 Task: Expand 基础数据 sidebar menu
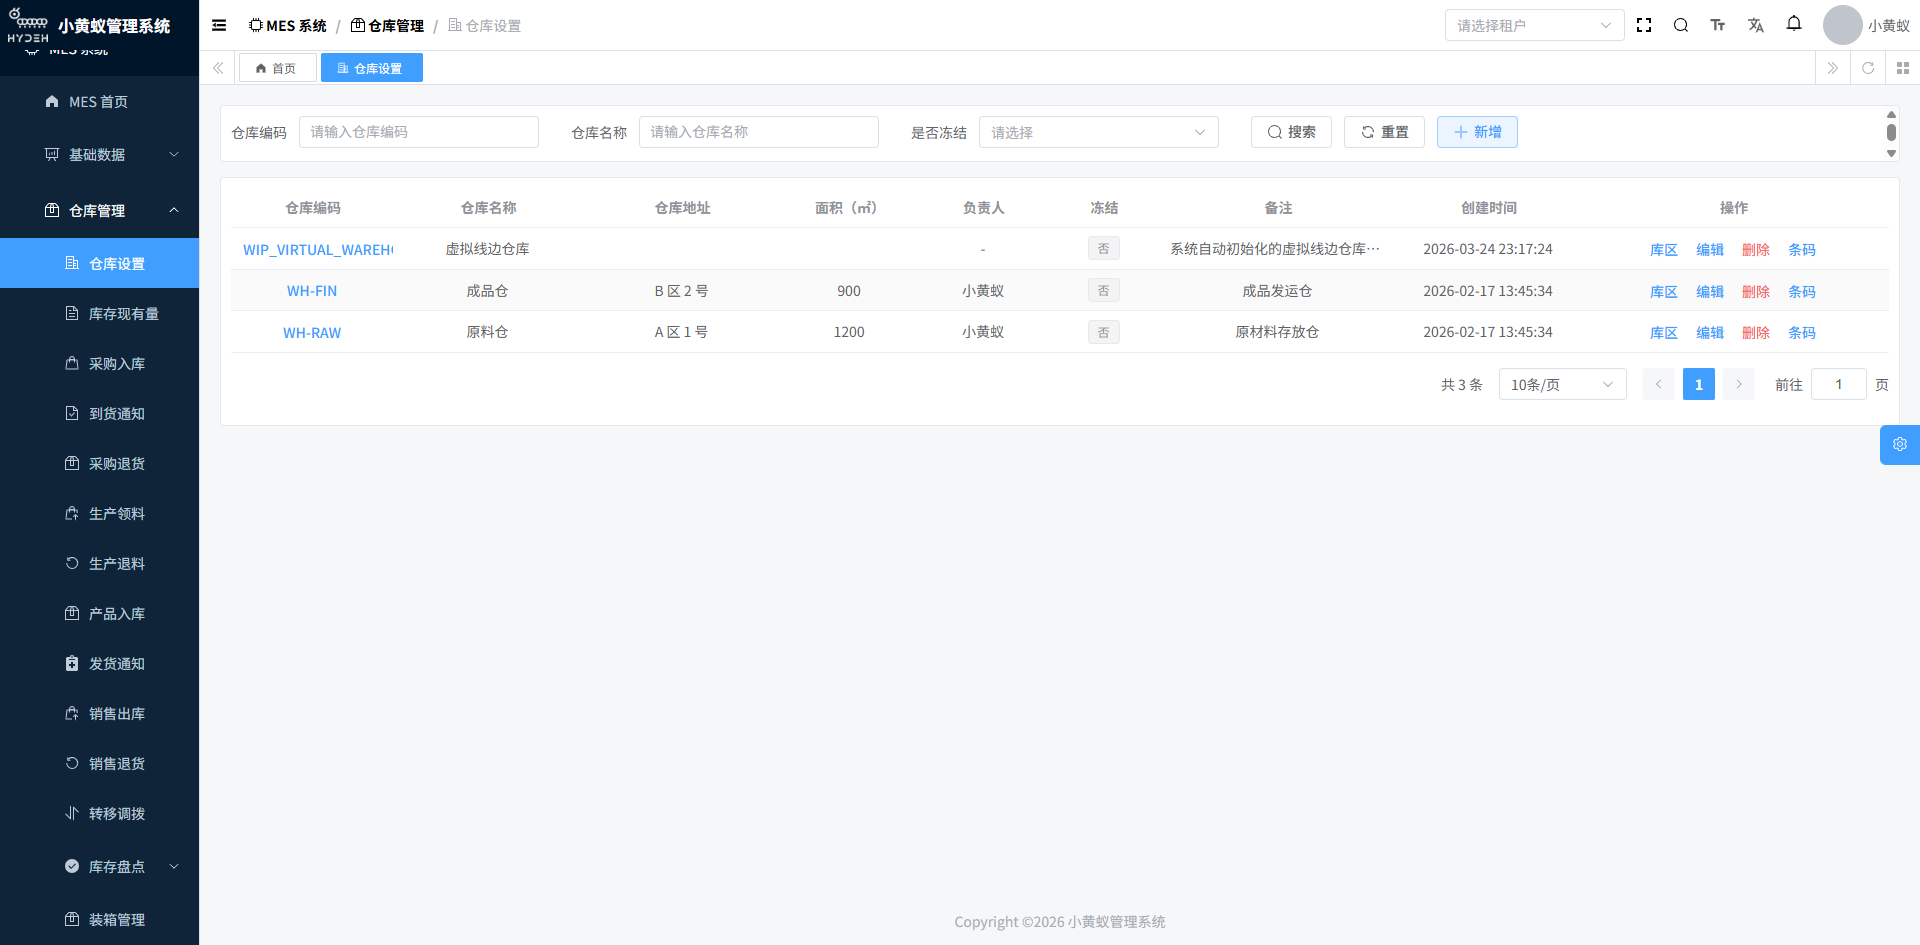coord(99,155)
